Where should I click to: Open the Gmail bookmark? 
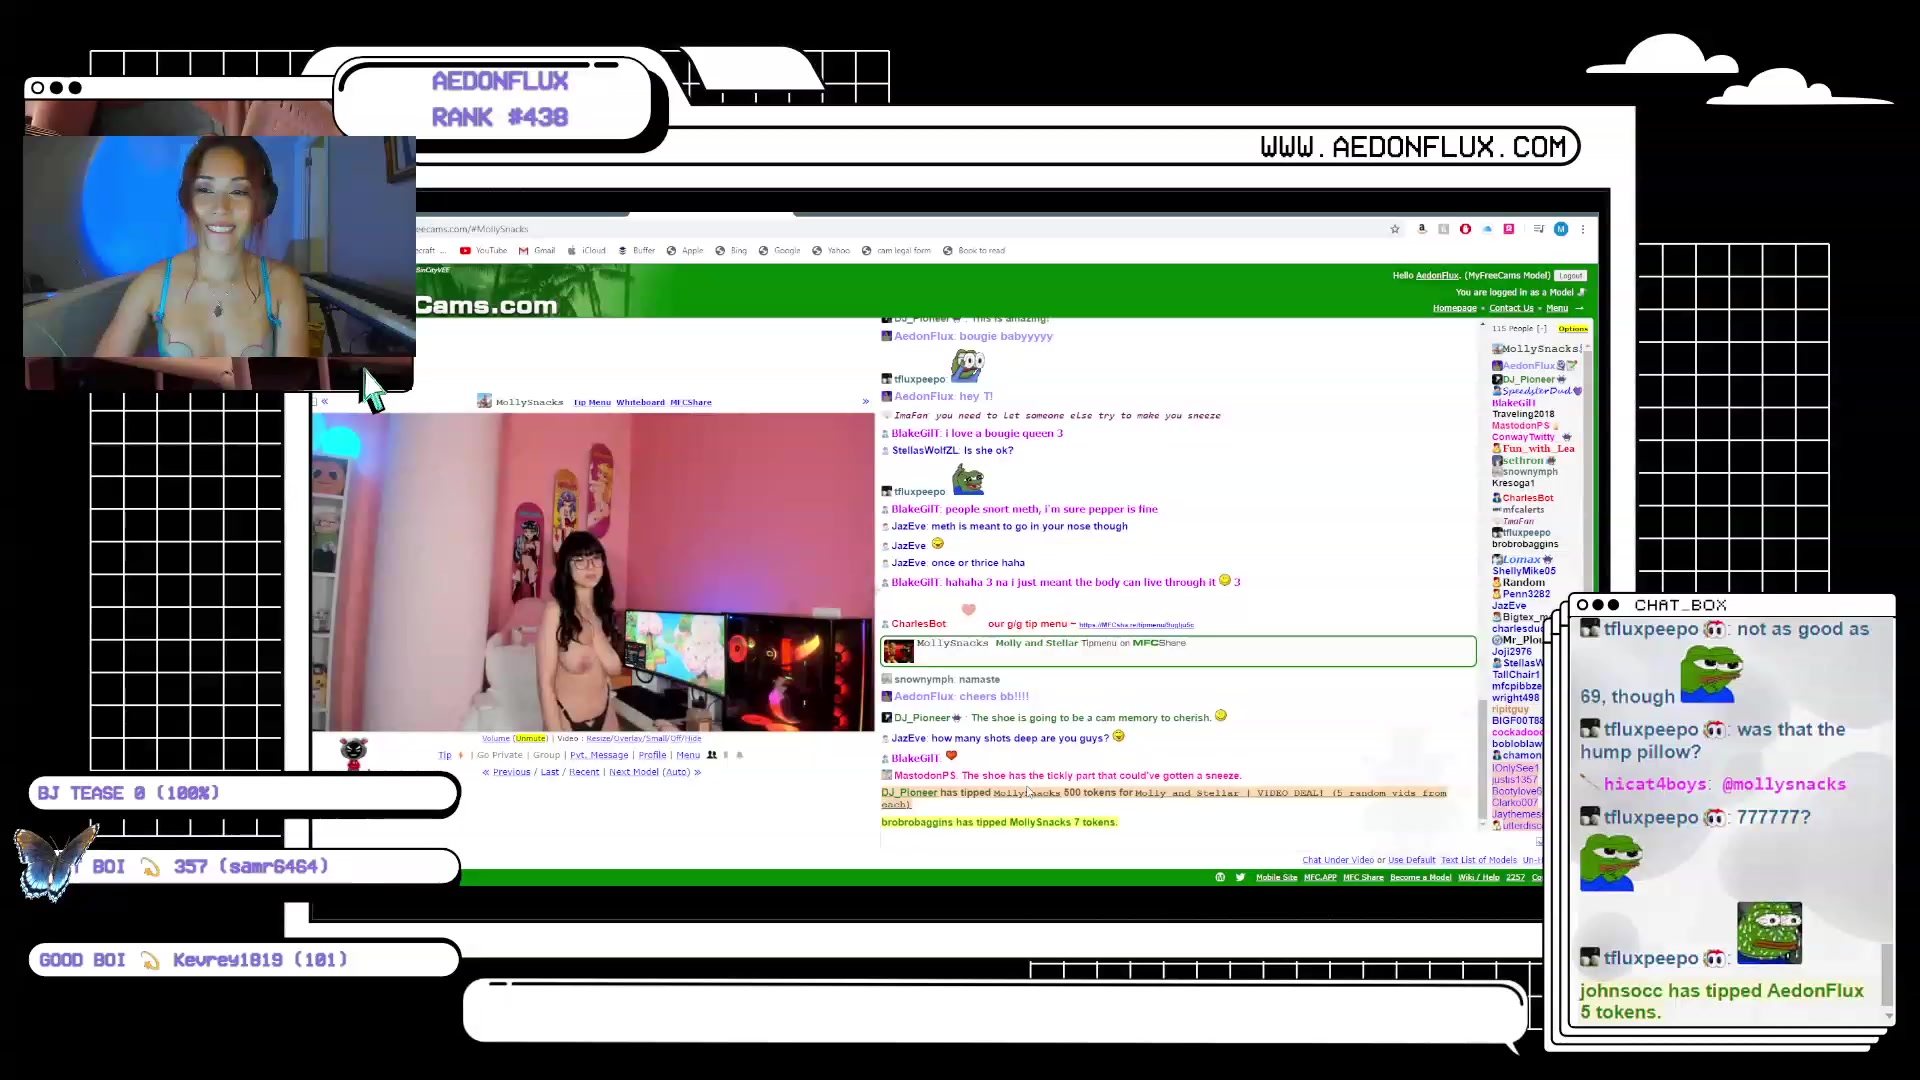(x=537, y=251)
